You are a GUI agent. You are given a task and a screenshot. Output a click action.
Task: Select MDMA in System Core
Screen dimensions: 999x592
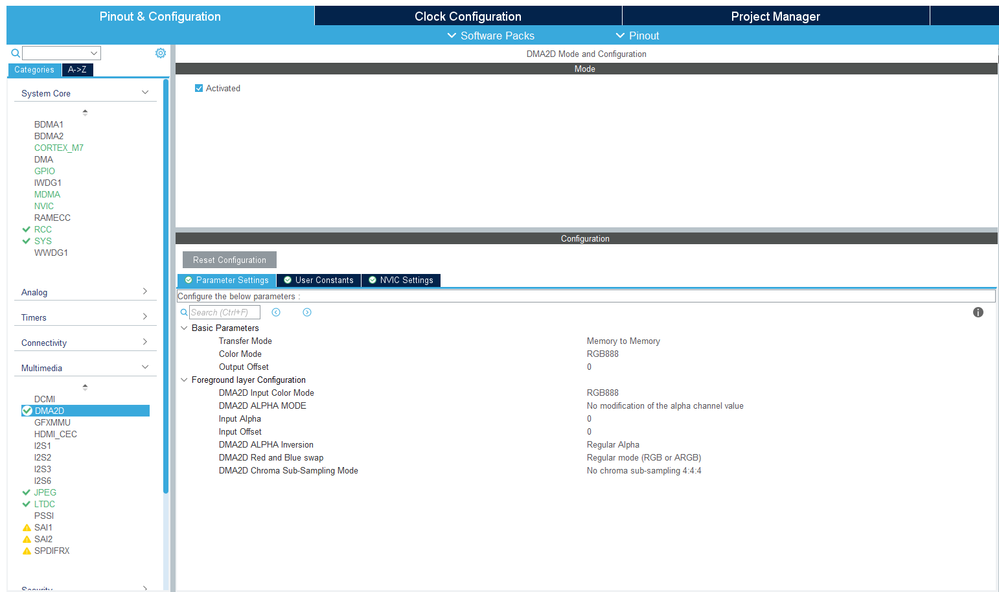coord(47,194)
